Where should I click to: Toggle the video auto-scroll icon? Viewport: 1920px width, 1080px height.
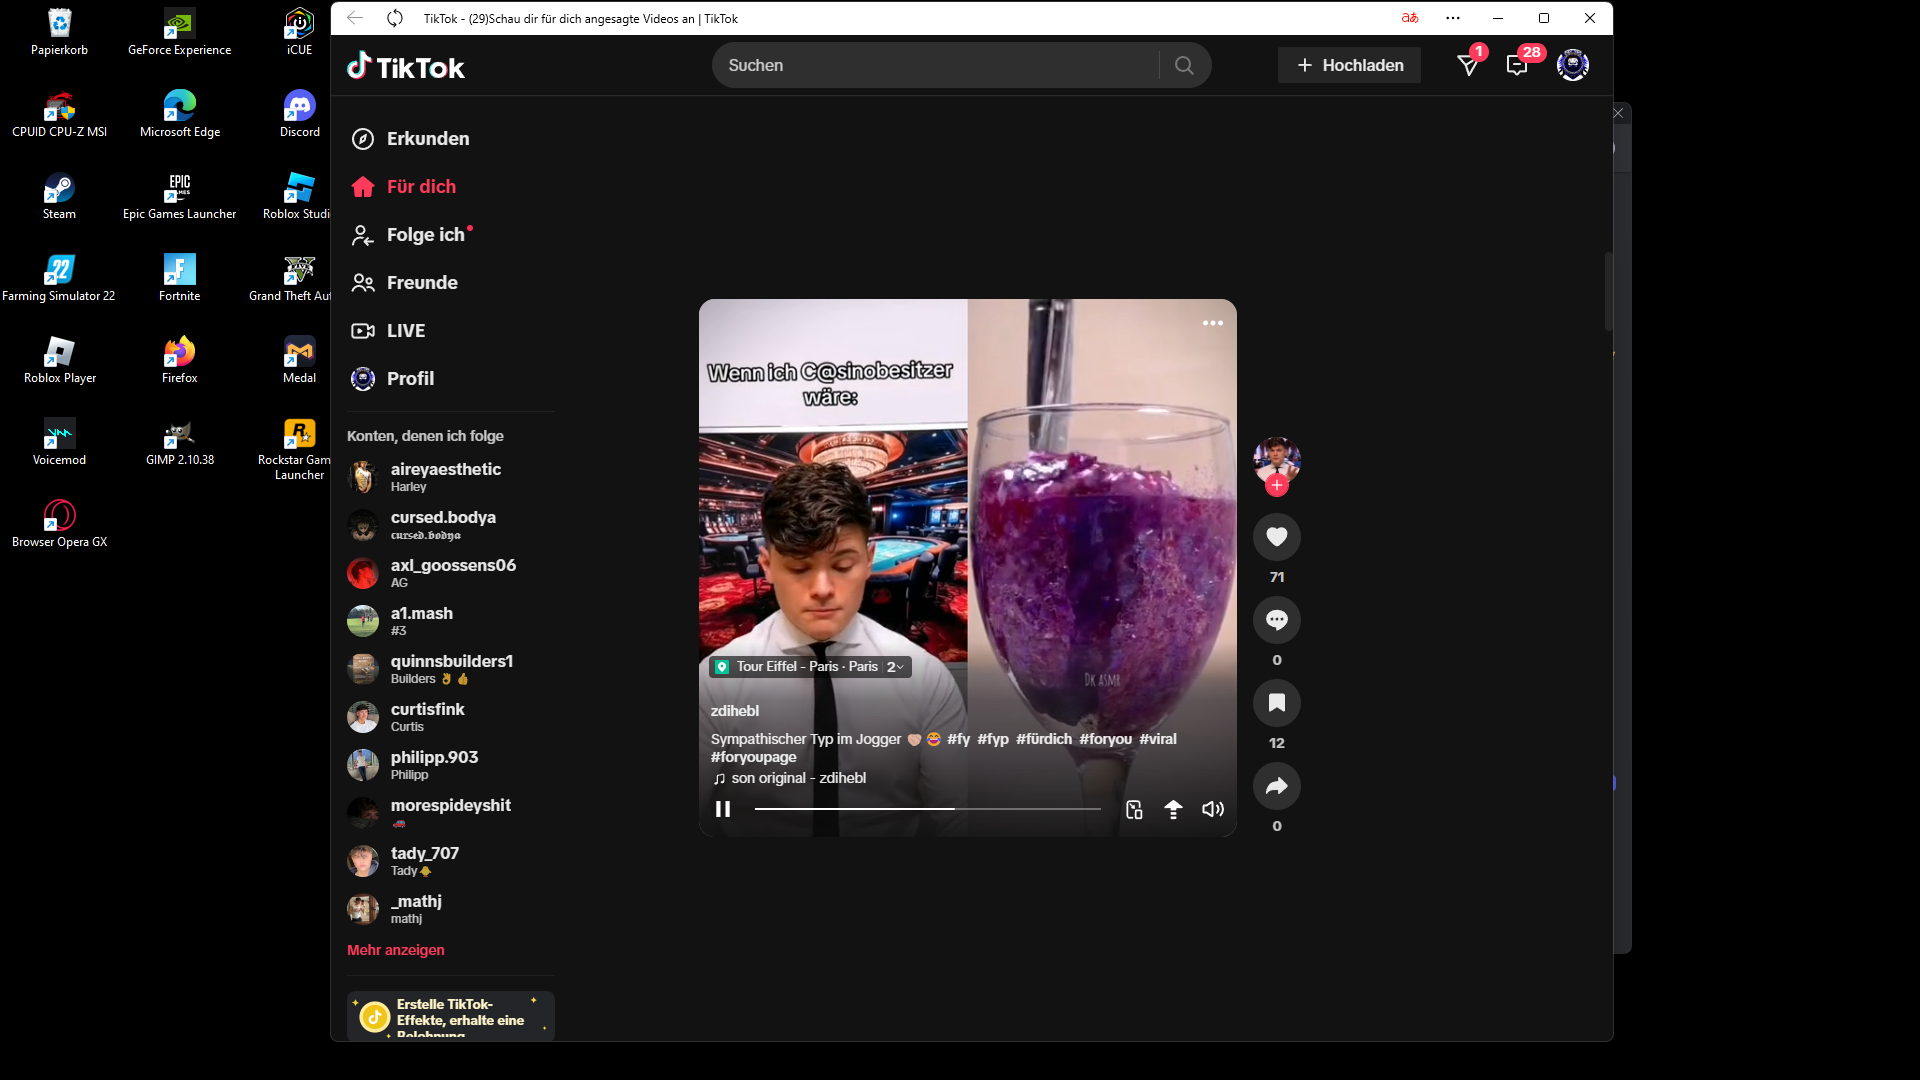[x=1173, y=809]
